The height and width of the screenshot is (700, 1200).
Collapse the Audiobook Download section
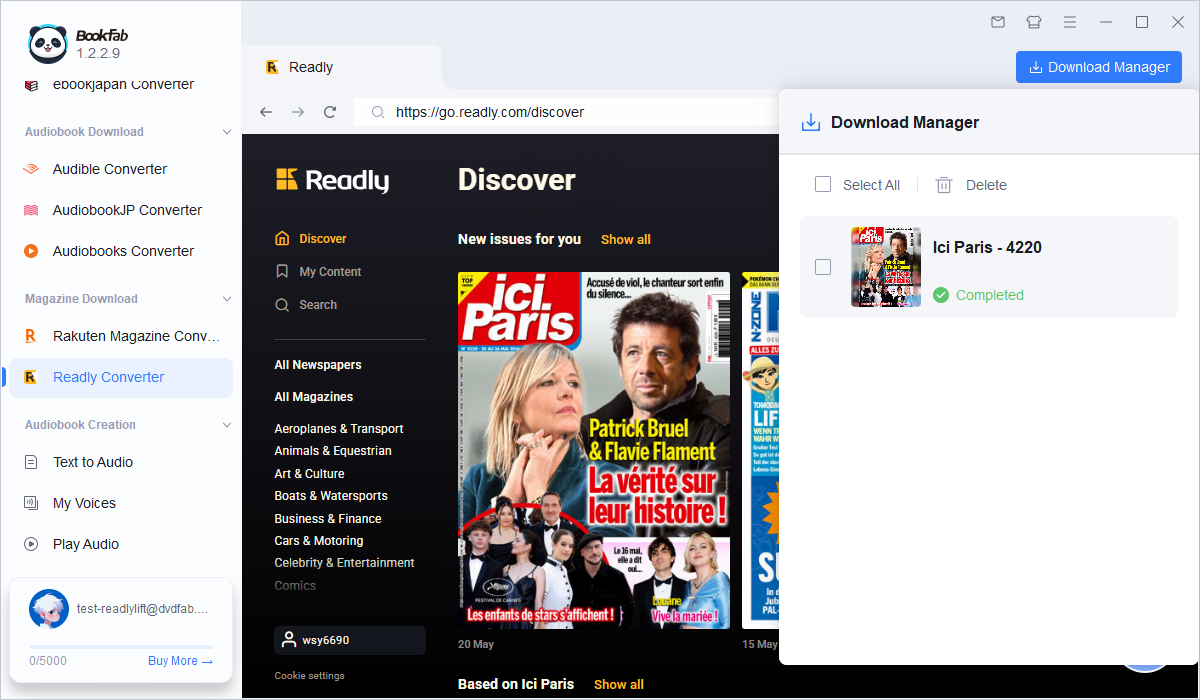[227, 132]
